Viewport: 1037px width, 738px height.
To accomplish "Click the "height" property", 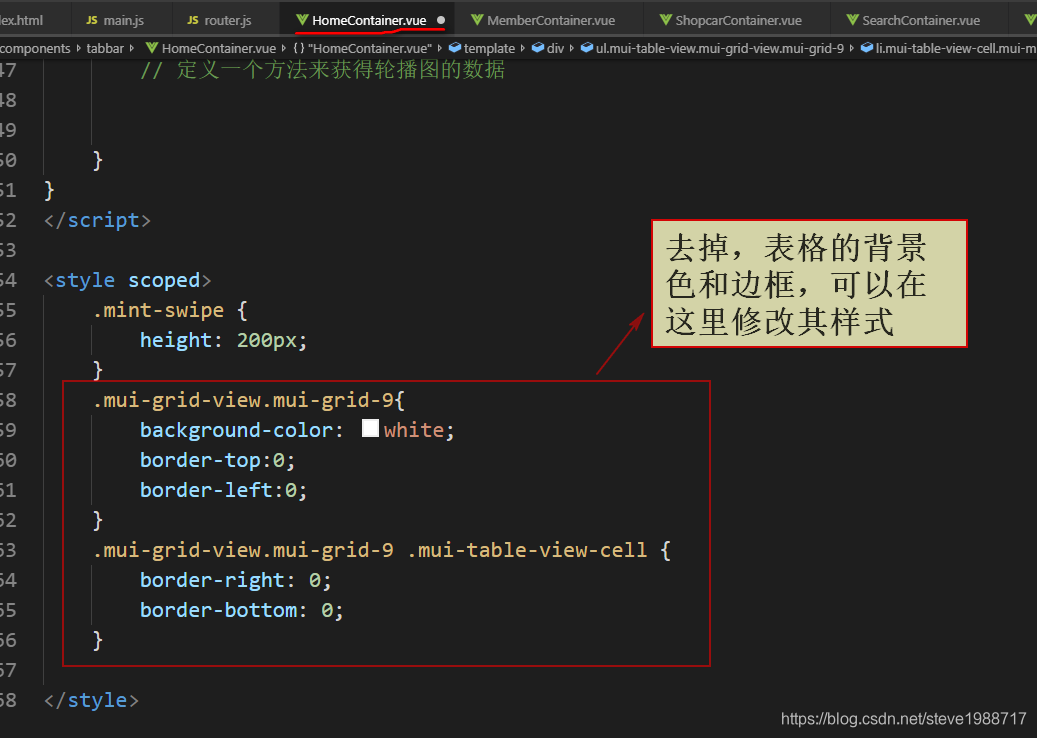I will point(176,340).
